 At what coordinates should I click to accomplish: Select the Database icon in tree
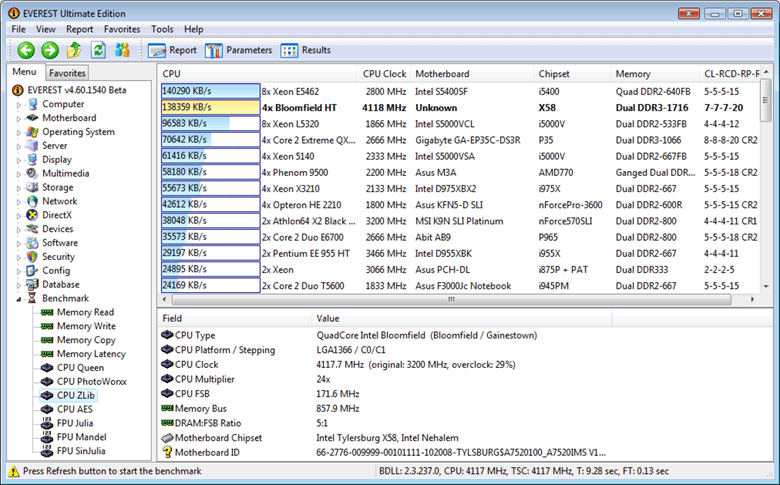(32, 285)
